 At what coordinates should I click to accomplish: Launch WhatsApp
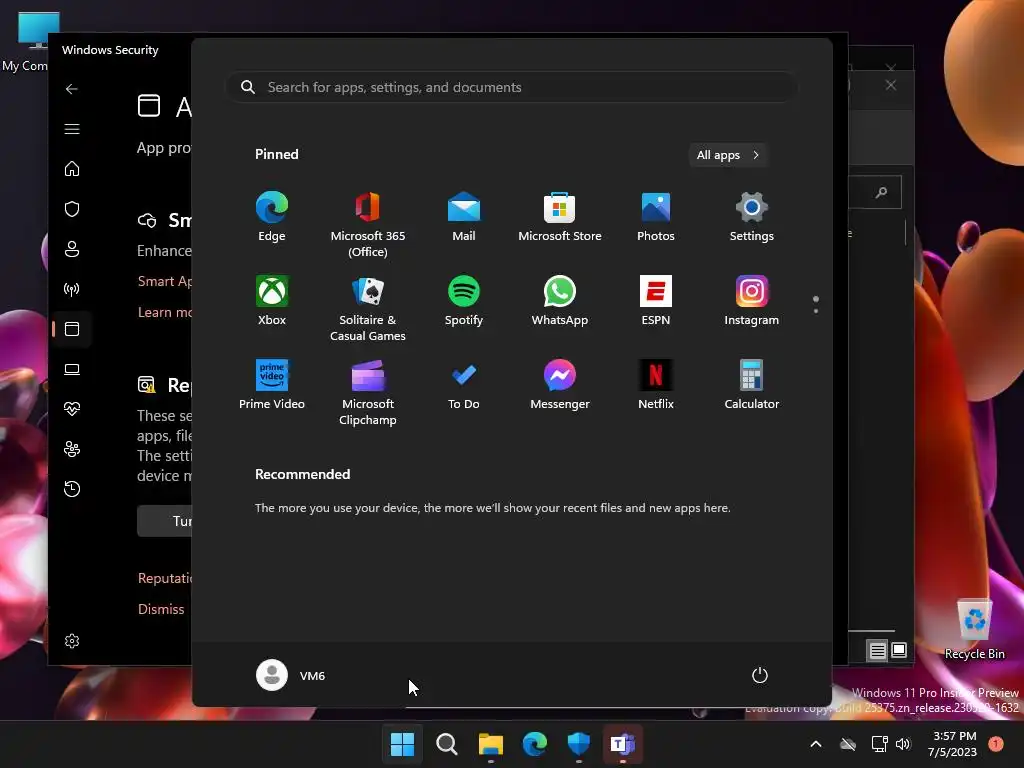(560, 300)
